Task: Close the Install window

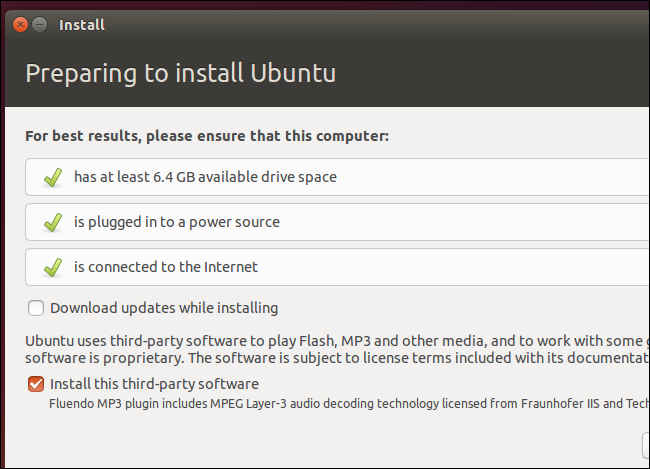Action: point(21,23)
